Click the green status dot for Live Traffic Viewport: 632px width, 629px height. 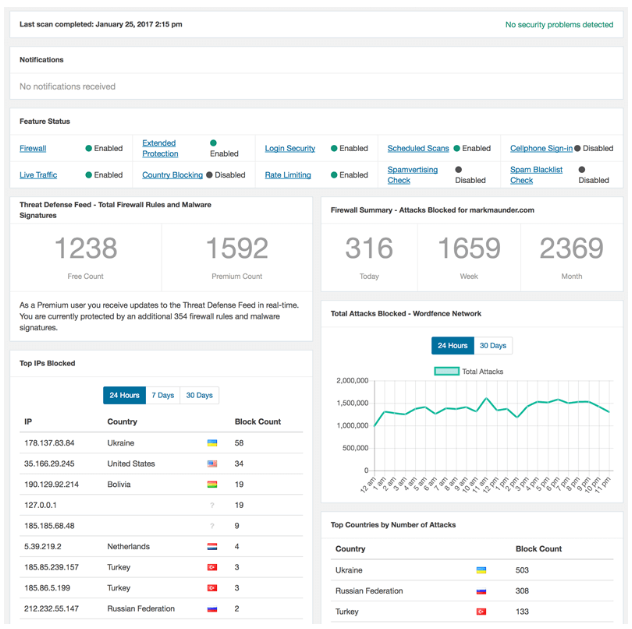[x=89, y=175]
